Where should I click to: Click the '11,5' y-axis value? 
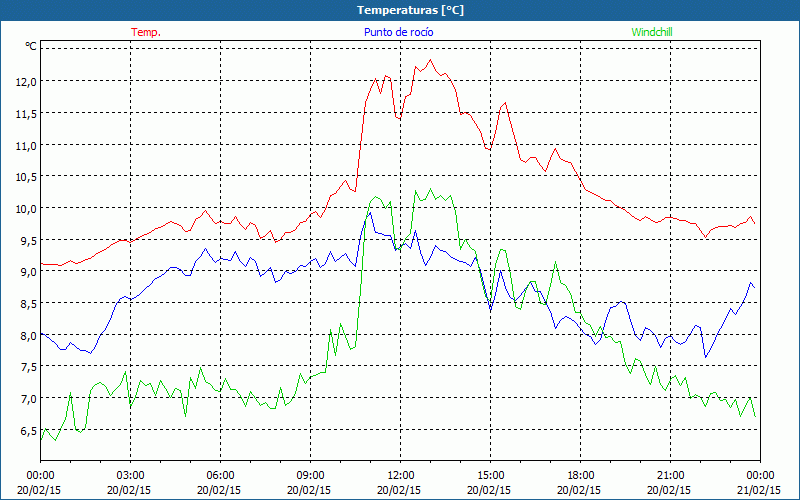coord(26,114)
